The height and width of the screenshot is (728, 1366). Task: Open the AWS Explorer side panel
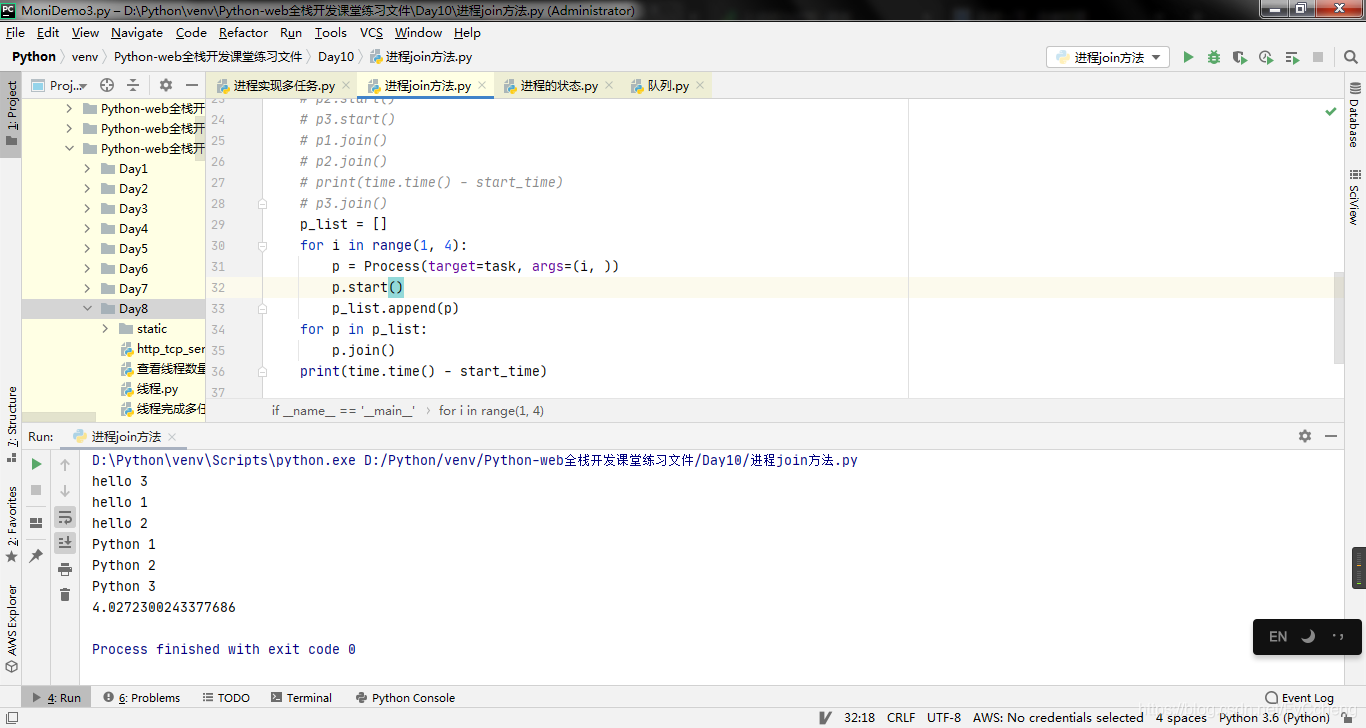[11, 627]
